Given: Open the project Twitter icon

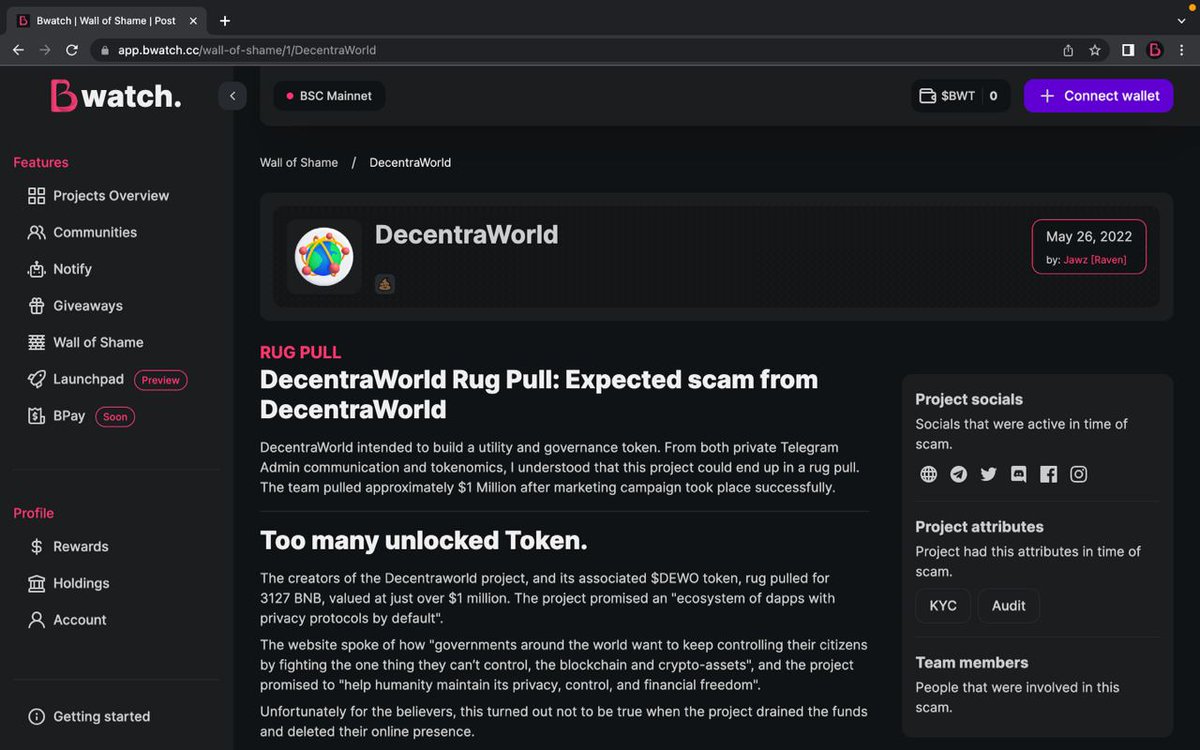Looking at the screenshot, I should [x=989, y=474].
